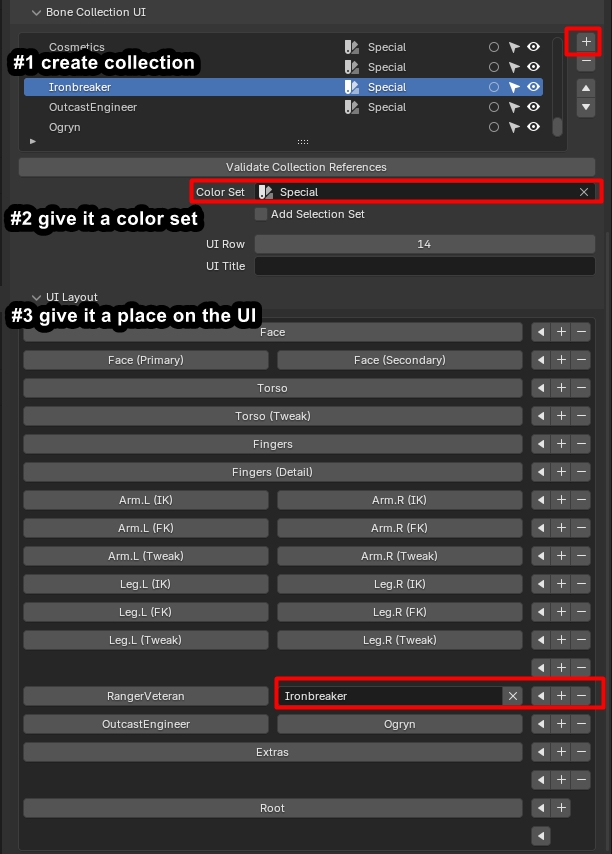The height and width of the screenshot is (854, 612).
Task: Click the Ironbreaker name field in layout
Action: [390, 696]
